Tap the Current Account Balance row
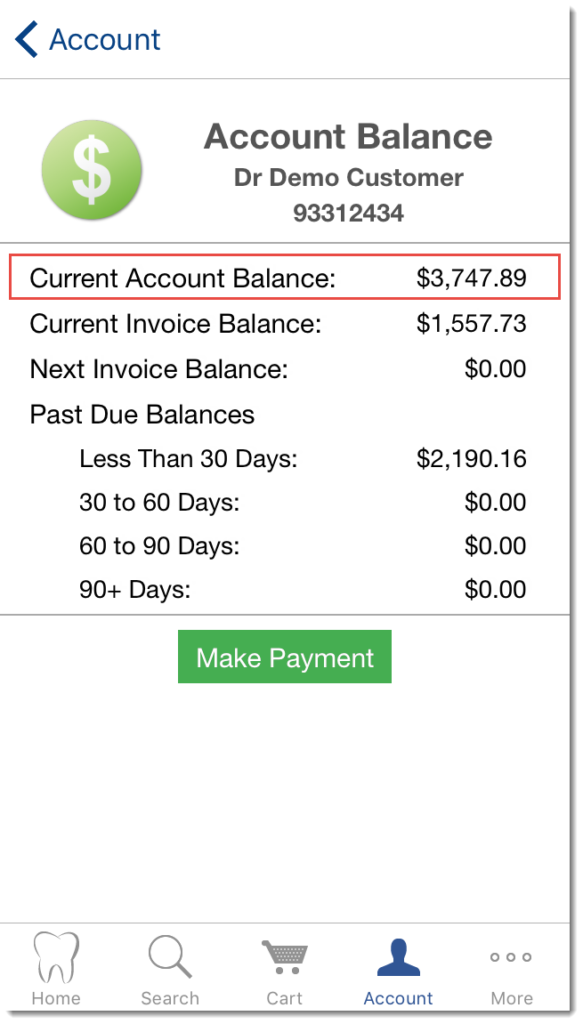 285,278
